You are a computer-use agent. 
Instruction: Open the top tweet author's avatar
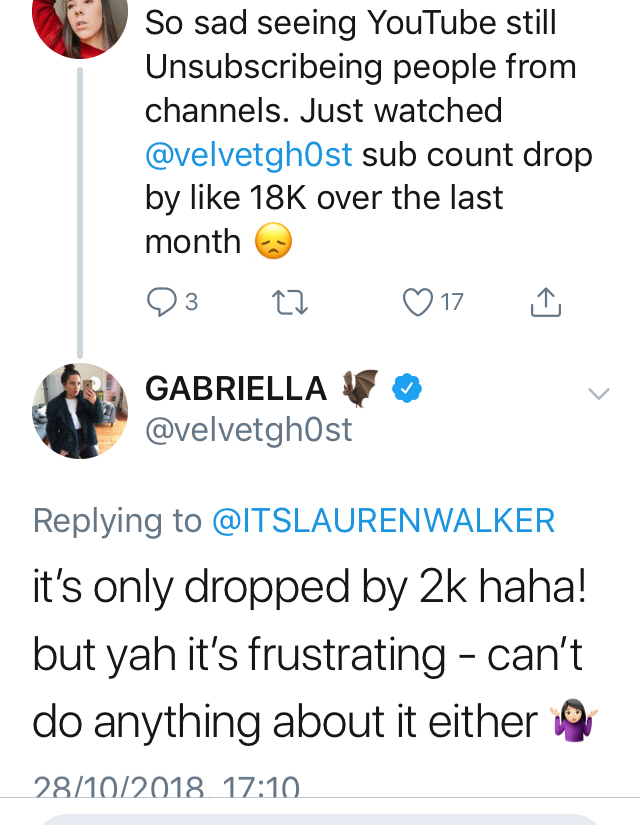(80, 22)
